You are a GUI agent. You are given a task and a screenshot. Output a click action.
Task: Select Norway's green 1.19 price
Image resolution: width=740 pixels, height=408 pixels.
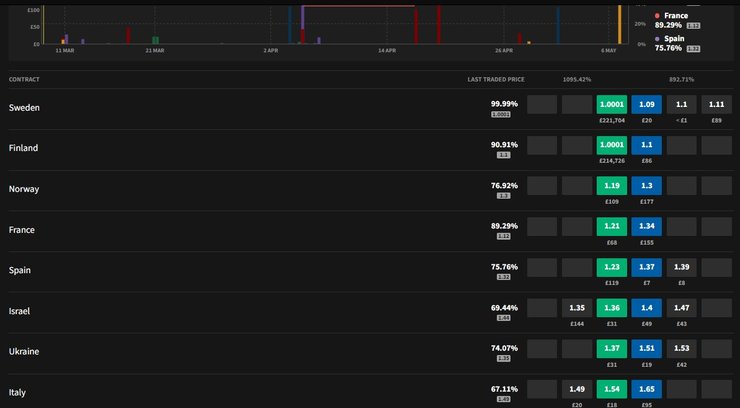point(611,186)
